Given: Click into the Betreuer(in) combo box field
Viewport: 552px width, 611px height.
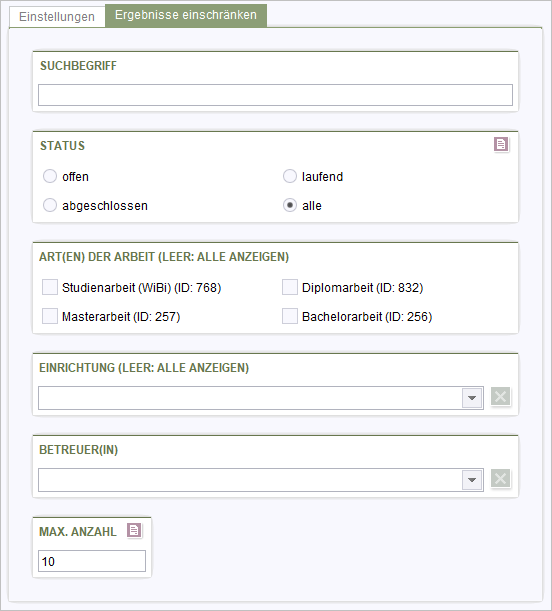Looking at the screenshot, I should pos(250,480).
